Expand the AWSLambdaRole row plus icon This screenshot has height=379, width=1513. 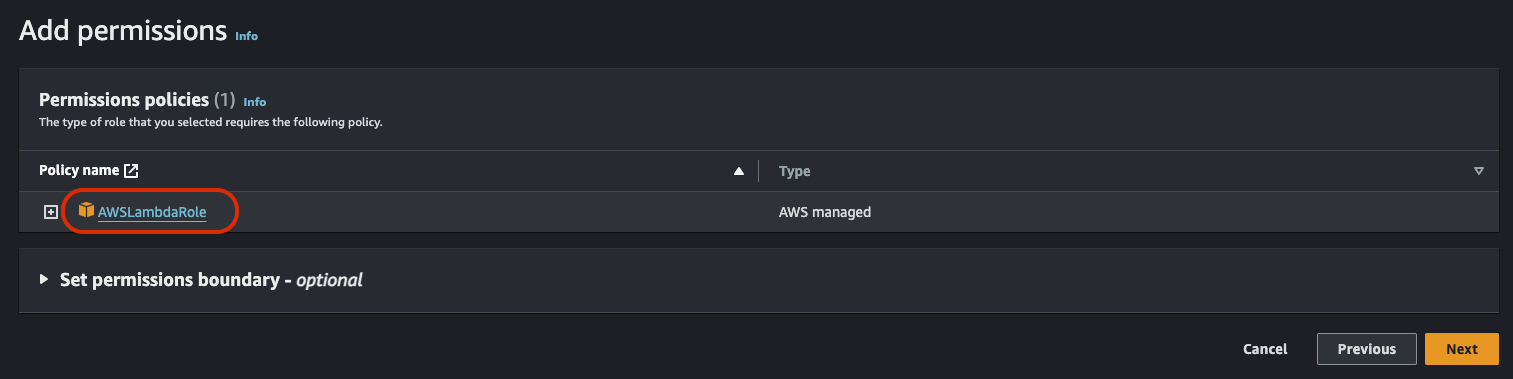(51, 212)
